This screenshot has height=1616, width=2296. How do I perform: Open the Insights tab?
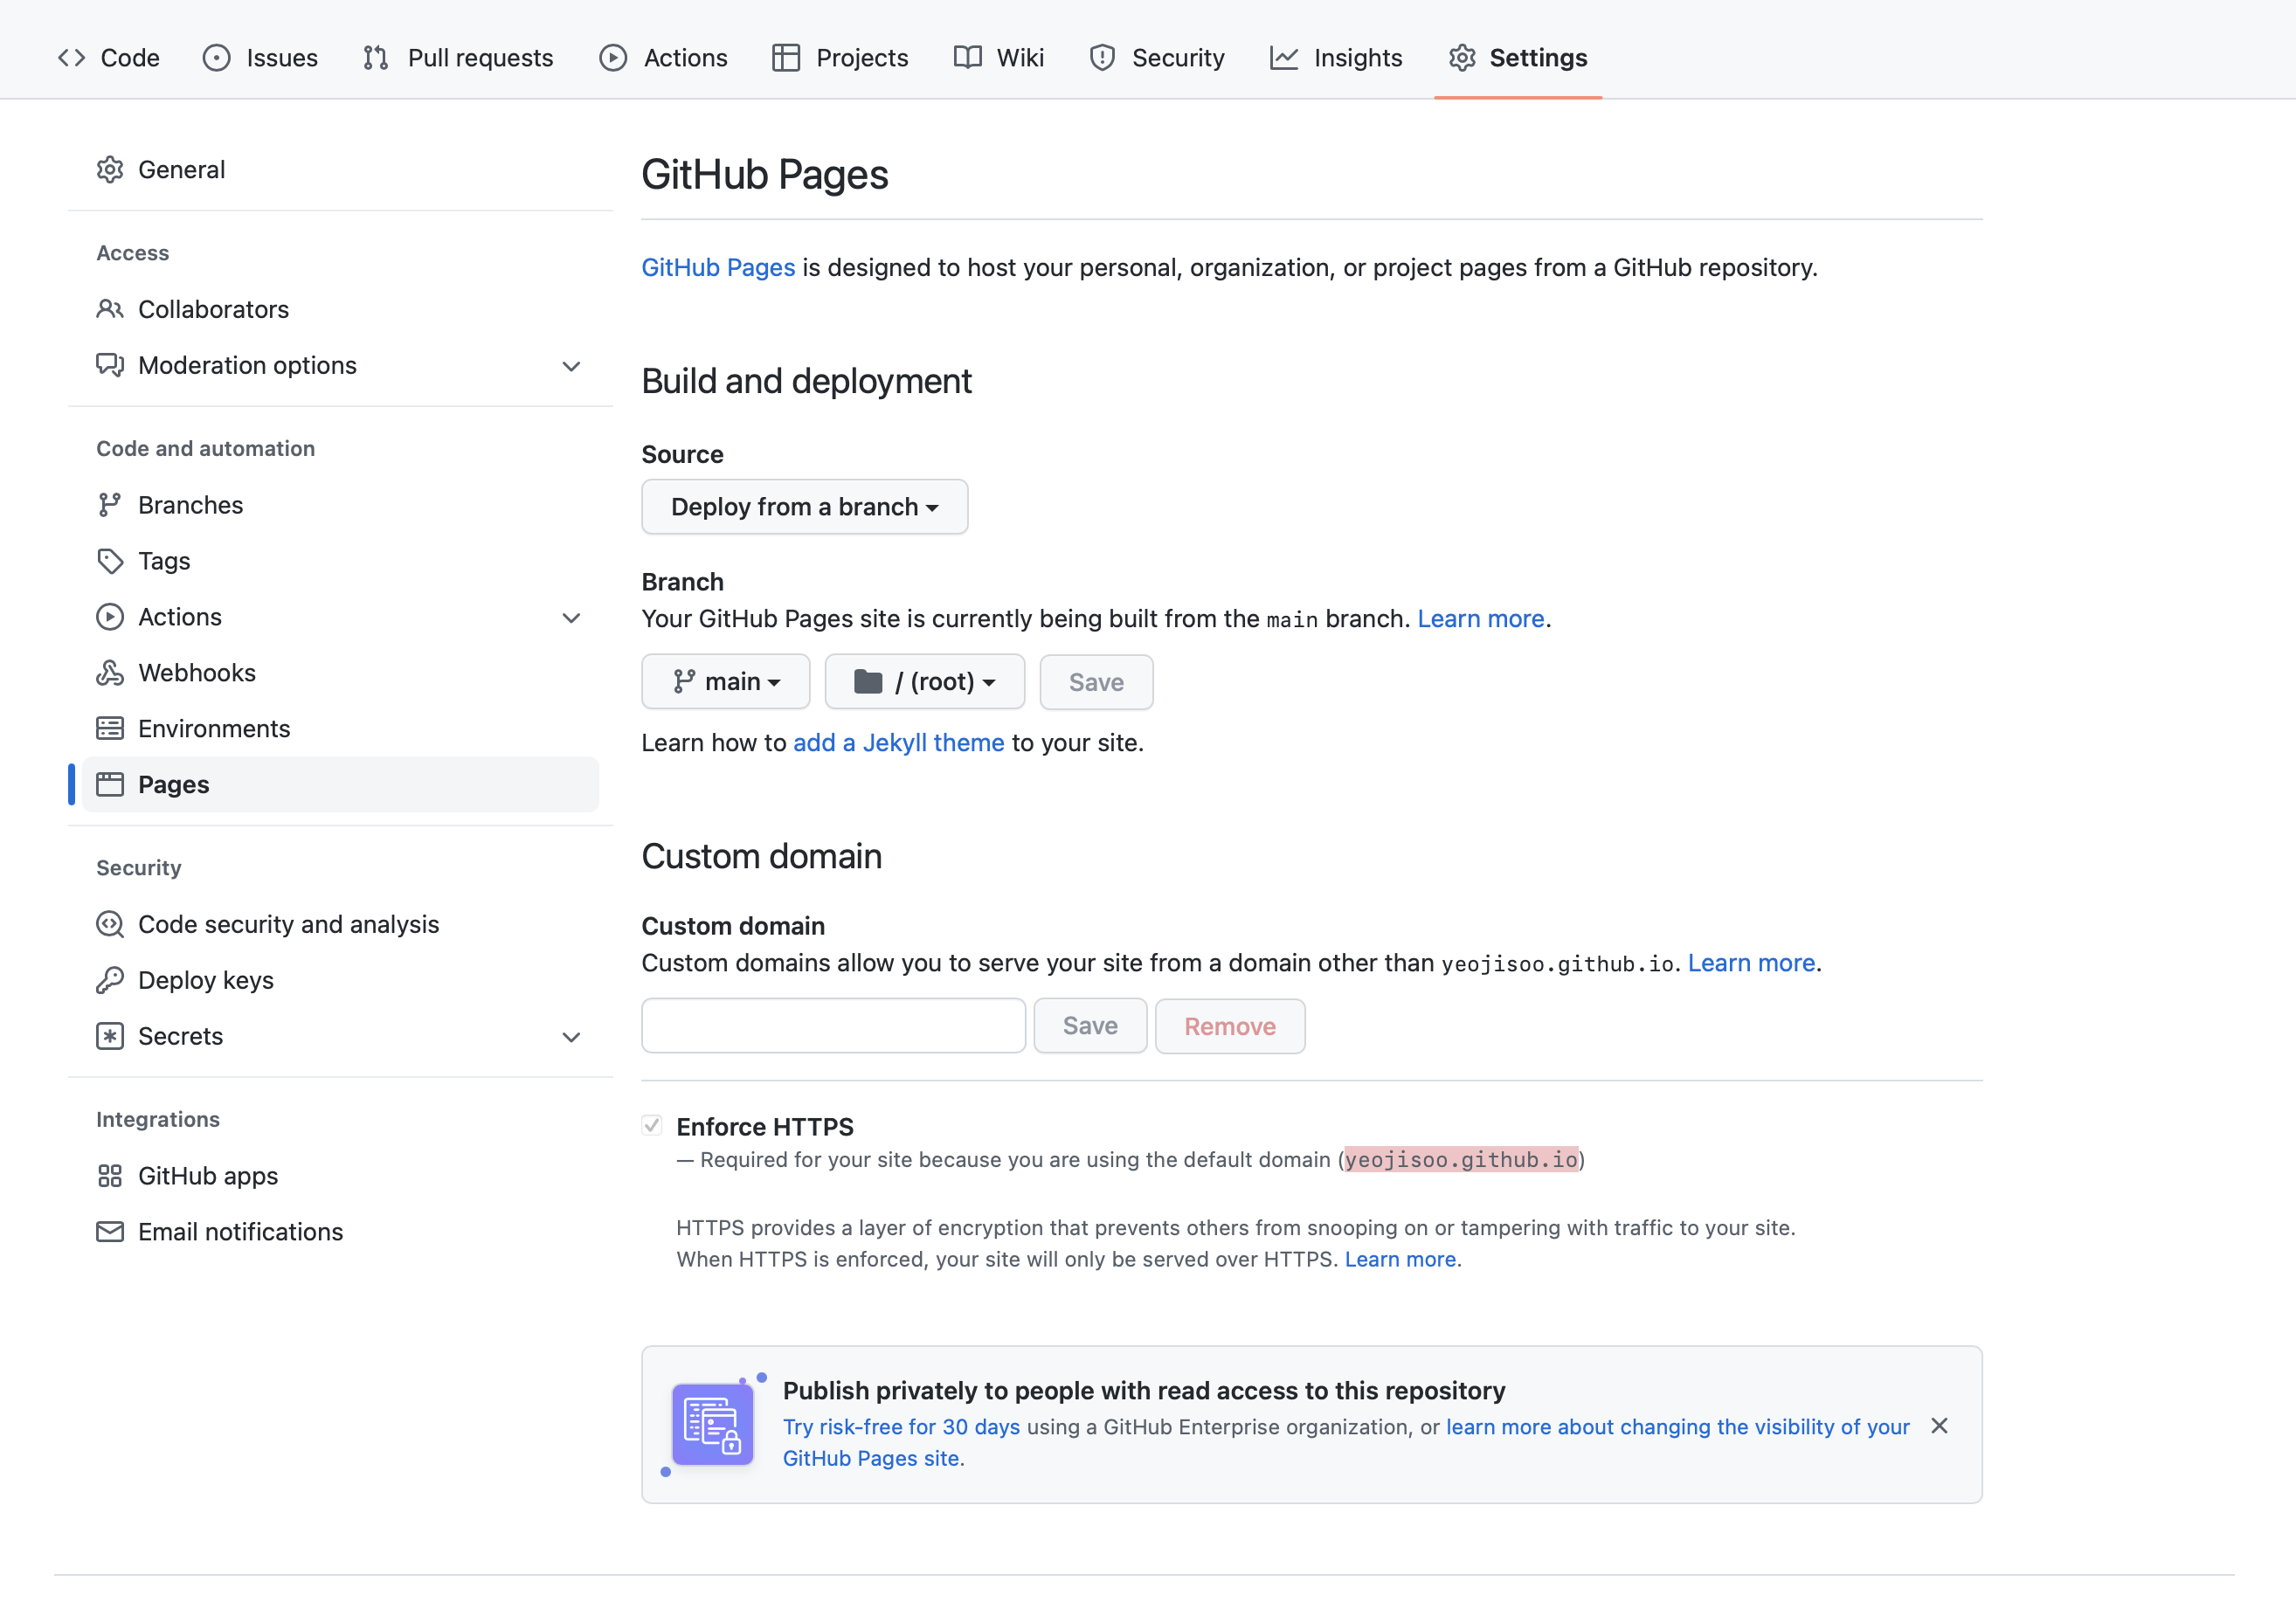click(x=1336, y=58)
